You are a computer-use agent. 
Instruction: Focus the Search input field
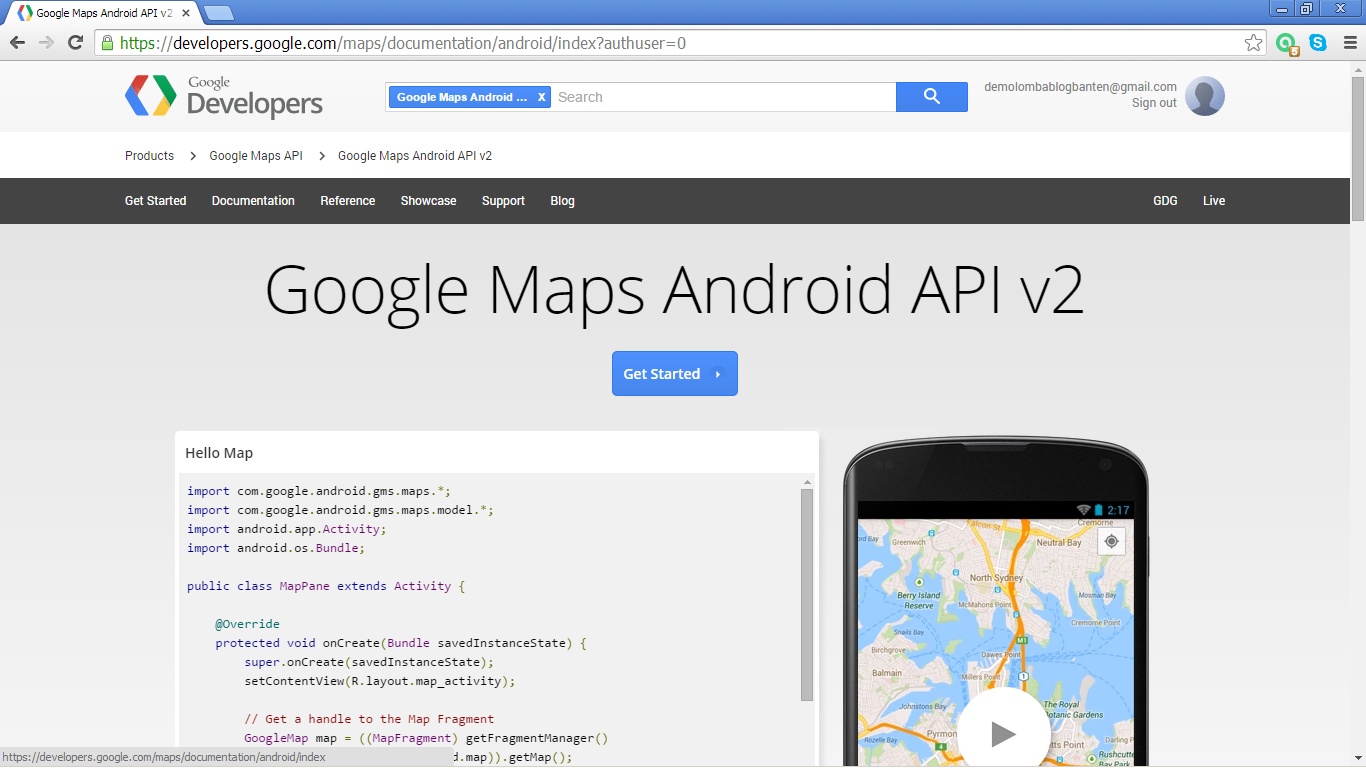724,97
